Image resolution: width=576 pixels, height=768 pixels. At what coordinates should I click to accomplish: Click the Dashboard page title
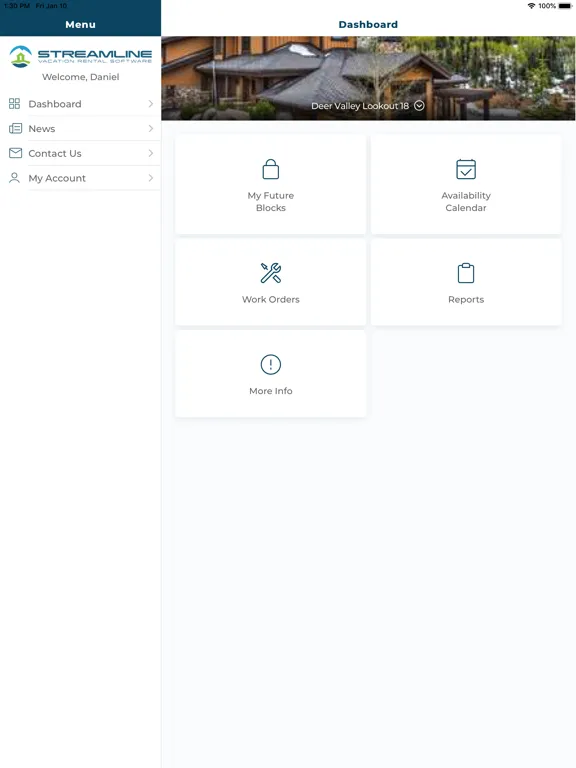pyautogui.click(x=368, y=24)
